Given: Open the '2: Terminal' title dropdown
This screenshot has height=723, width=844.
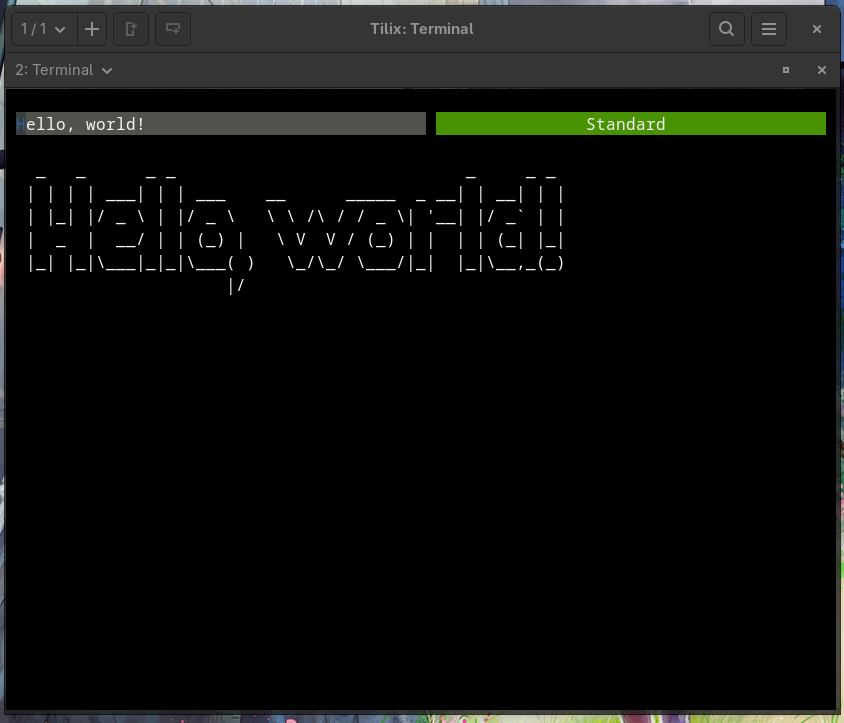Looking at the screenshot, I should [63, 70].
